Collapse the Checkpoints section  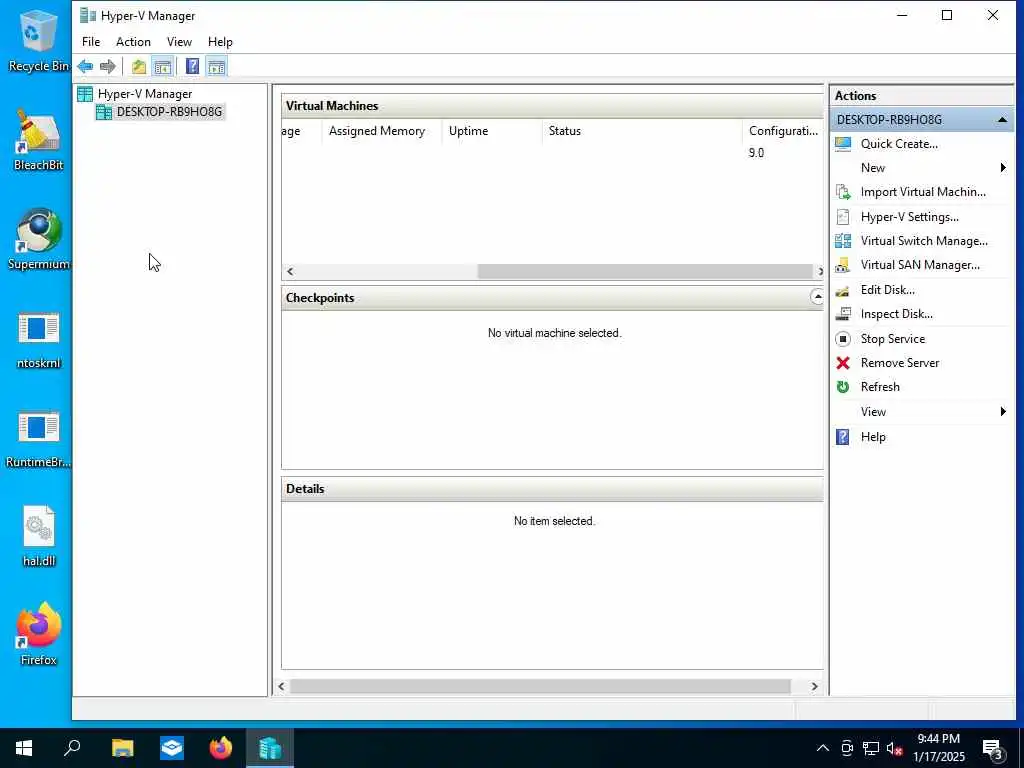pos(816,297)
